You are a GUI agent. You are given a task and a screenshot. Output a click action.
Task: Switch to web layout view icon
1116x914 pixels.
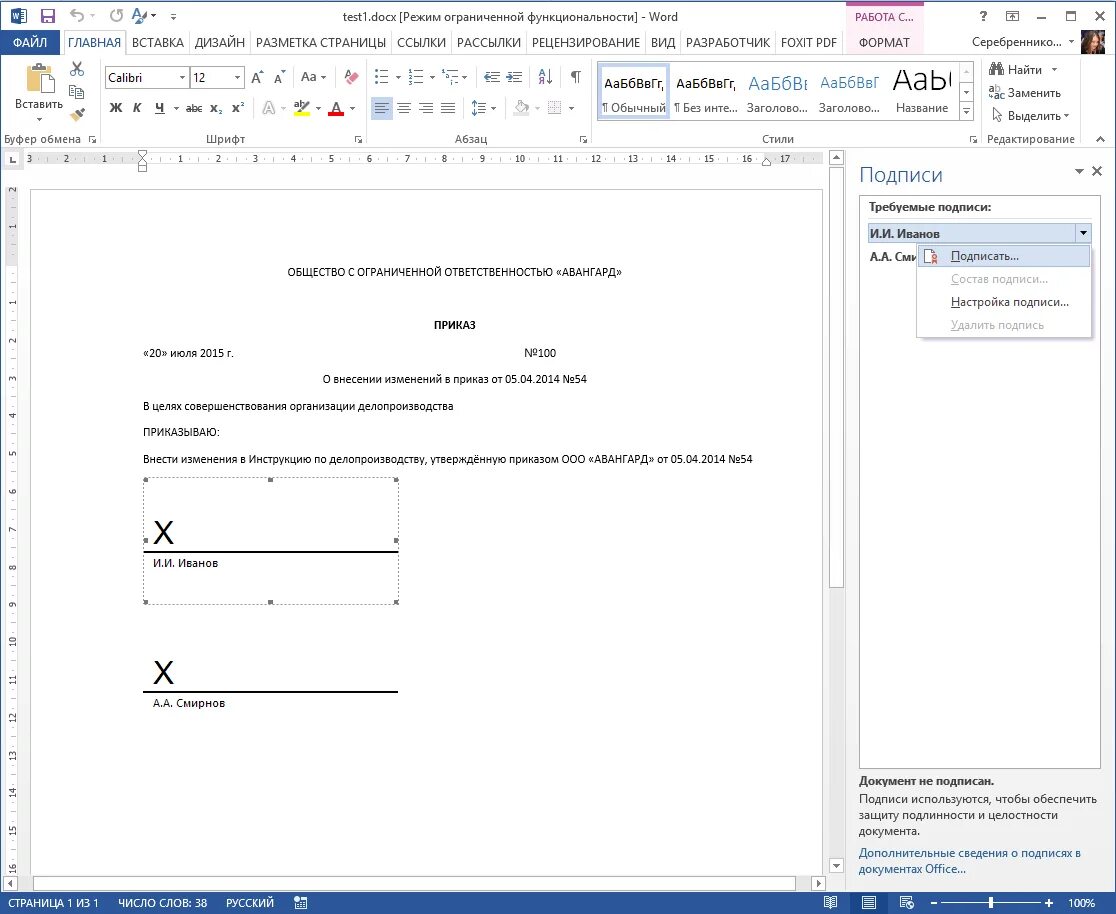tap(906, 903)
